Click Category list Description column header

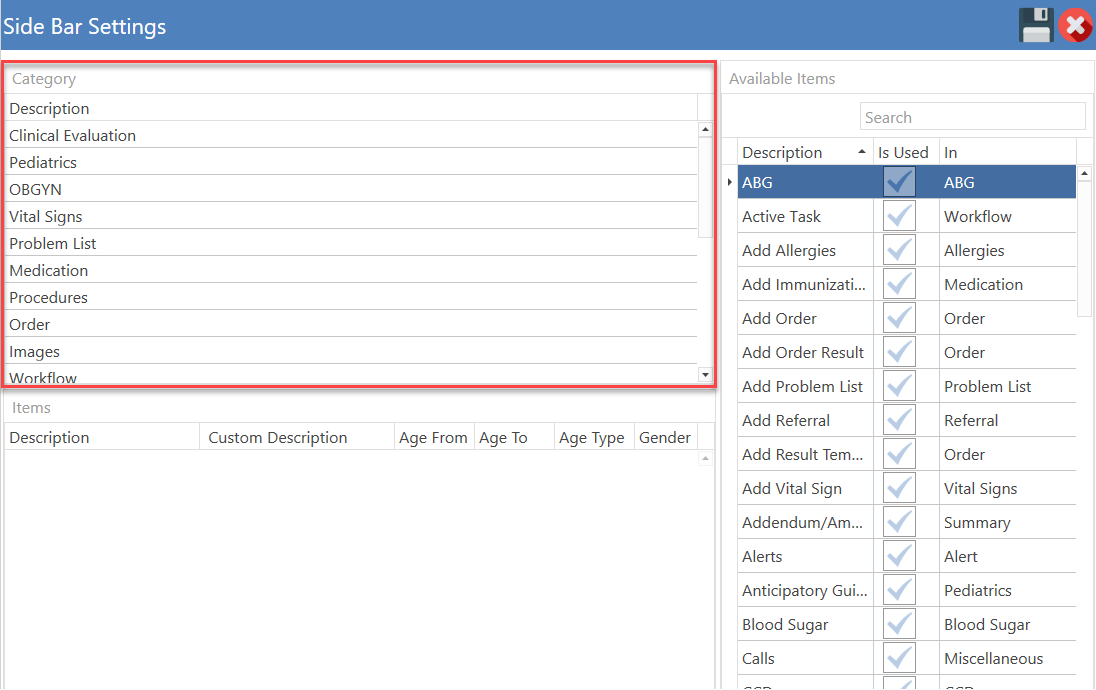point(351,108)
